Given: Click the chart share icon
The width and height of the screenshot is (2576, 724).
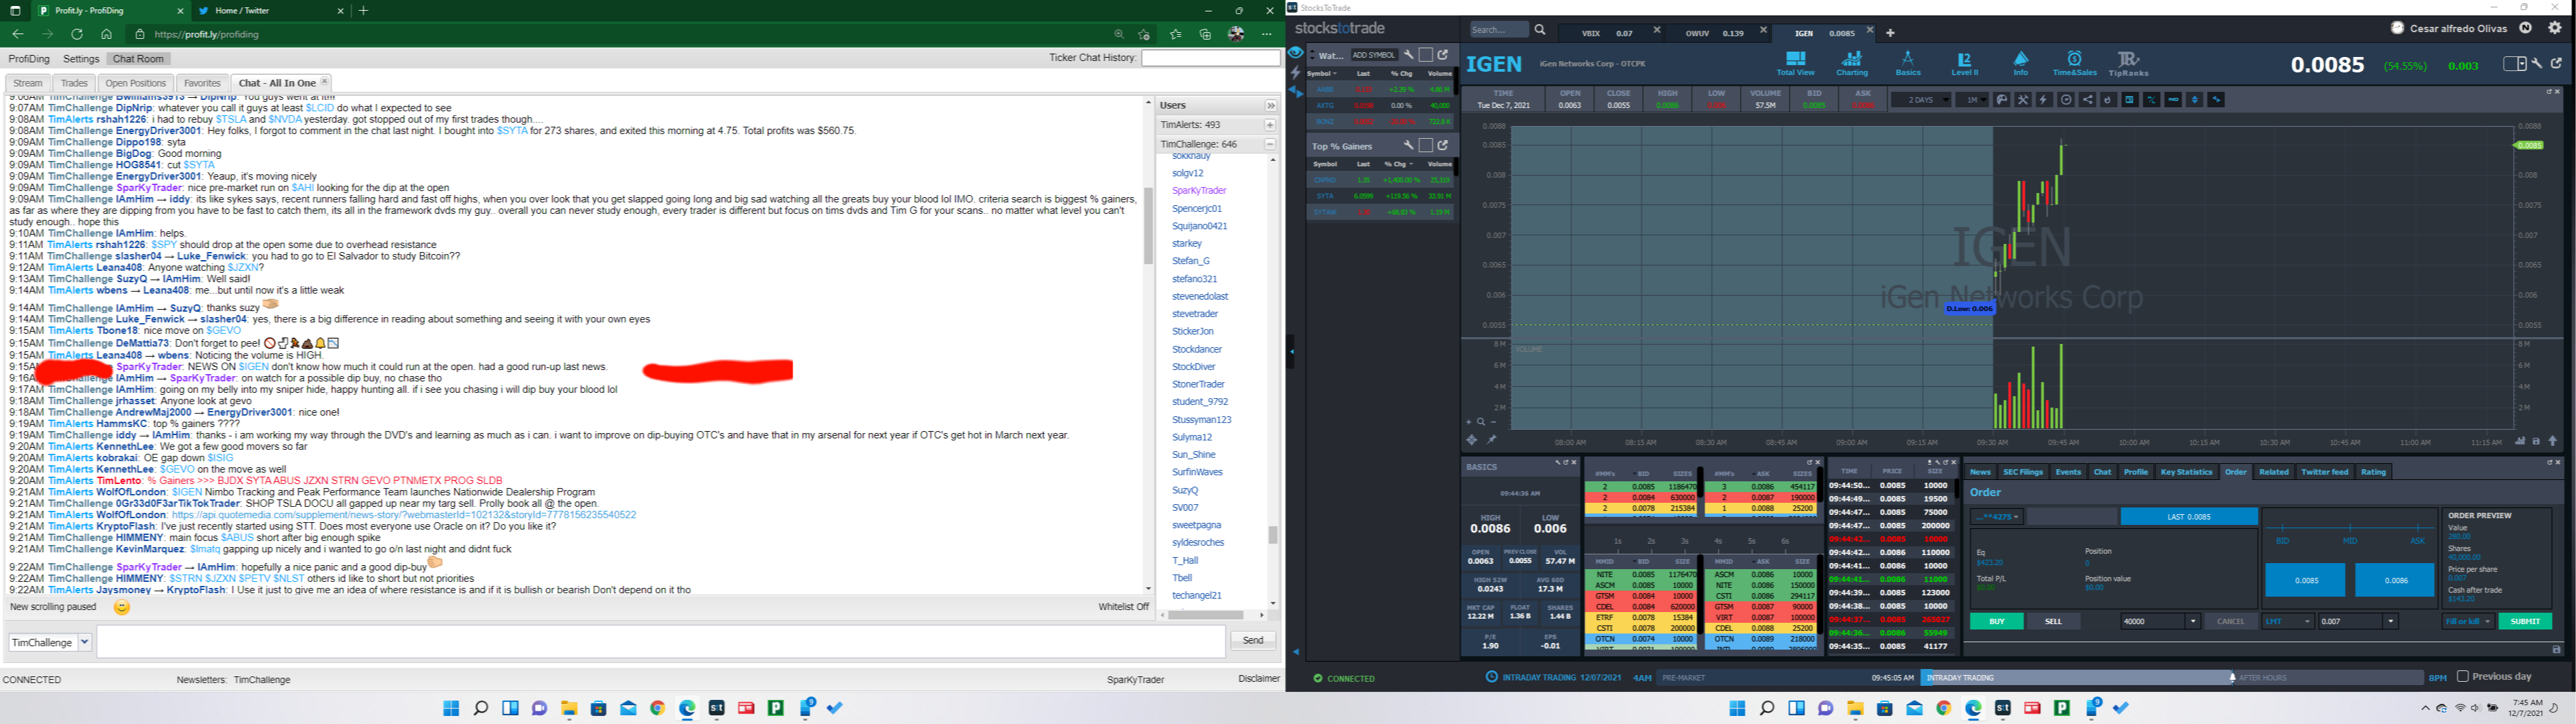Looking at the screenshot, I should (x=2088, y=100).
